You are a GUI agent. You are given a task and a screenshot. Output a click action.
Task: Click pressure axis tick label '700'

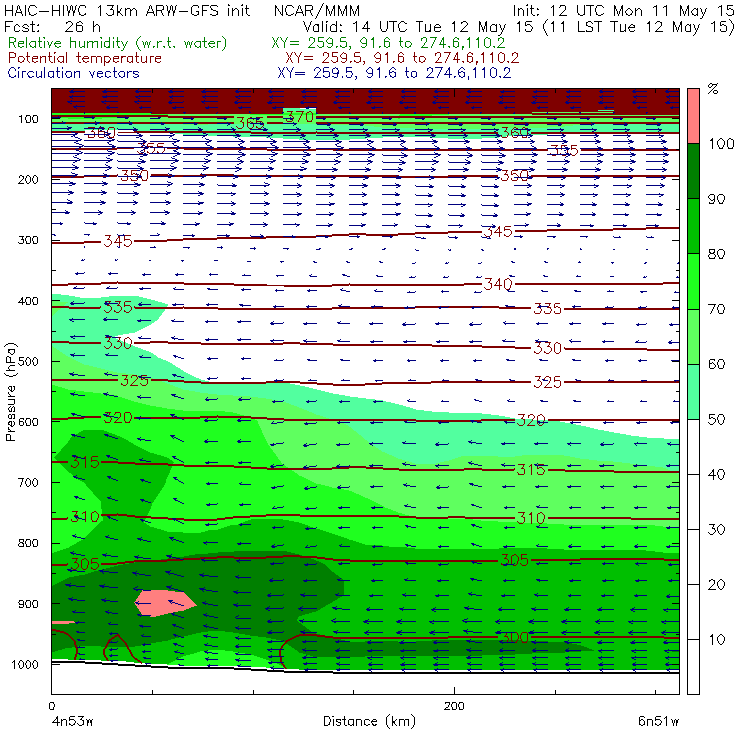28,482
